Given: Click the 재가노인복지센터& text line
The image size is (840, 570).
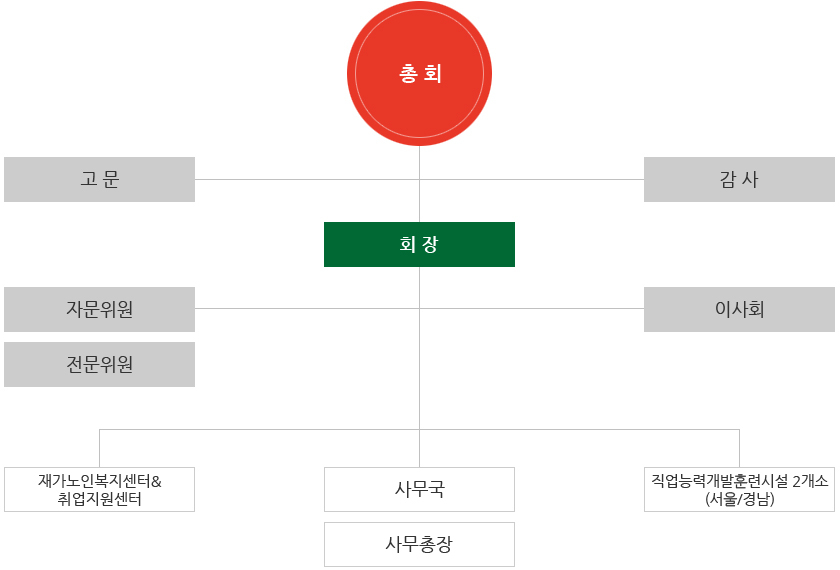Looking at the screenshot, I should click(99, 480).
